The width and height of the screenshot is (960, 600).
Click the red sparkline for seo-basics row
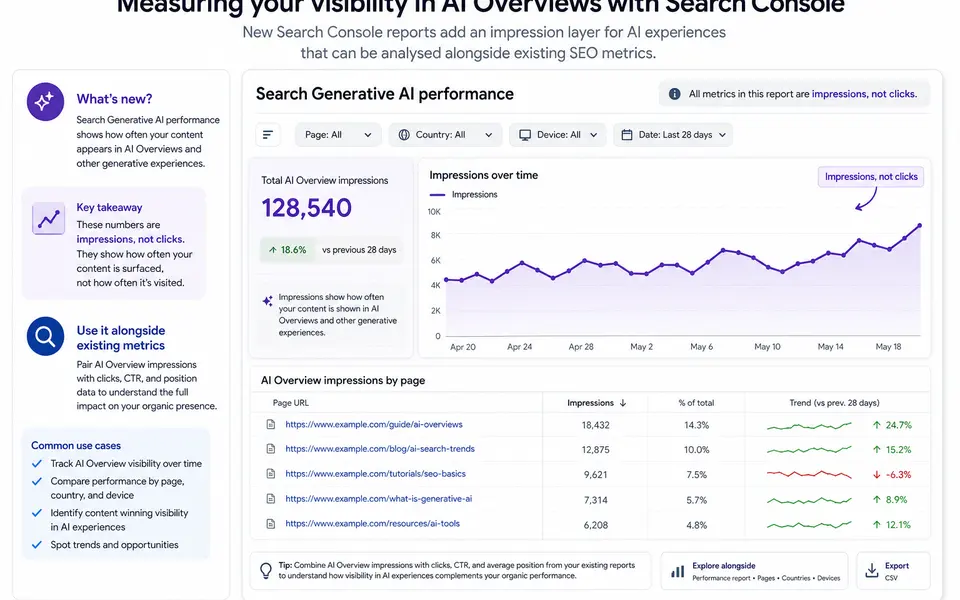click(x=809, y=474)
